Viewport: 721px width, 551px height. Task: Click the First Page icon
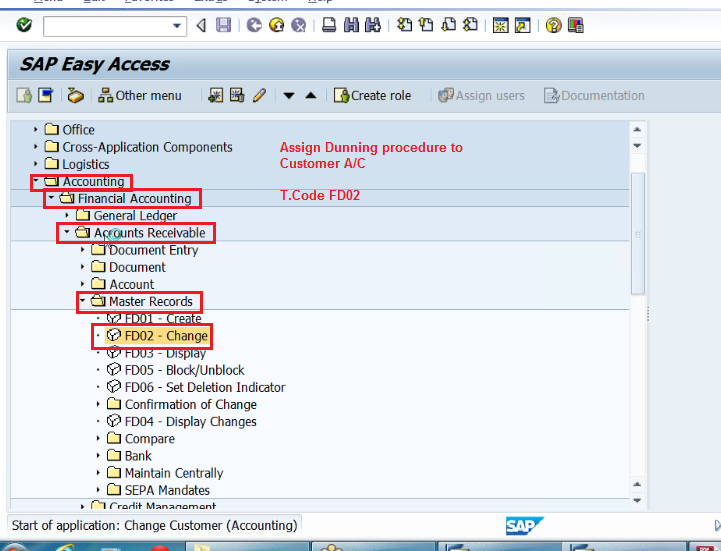coord(404,25)
